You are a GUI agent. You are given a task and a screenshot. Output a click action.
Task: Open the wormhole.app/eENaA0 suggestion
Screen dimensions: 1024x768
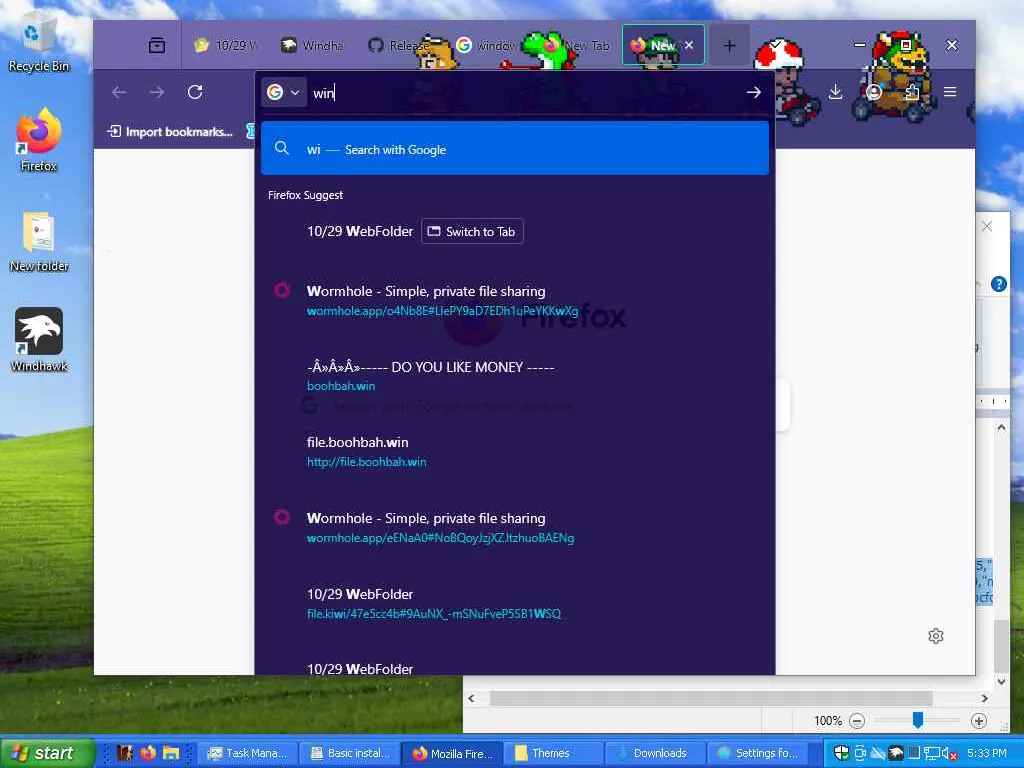[515, 528]
